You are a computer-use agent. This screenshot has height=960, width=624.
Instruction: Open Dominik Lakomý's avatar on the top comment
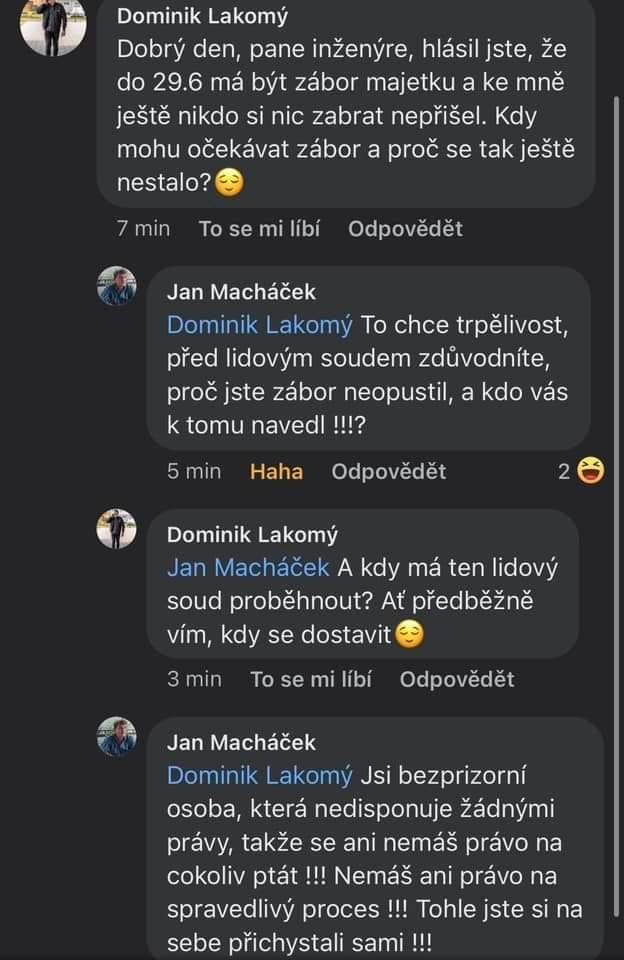click(53, 24)
